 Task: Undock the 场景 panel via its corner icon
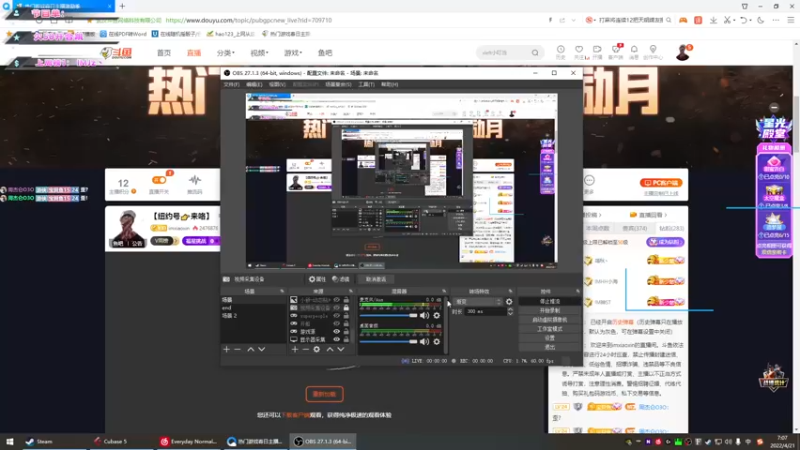(282, 291)
